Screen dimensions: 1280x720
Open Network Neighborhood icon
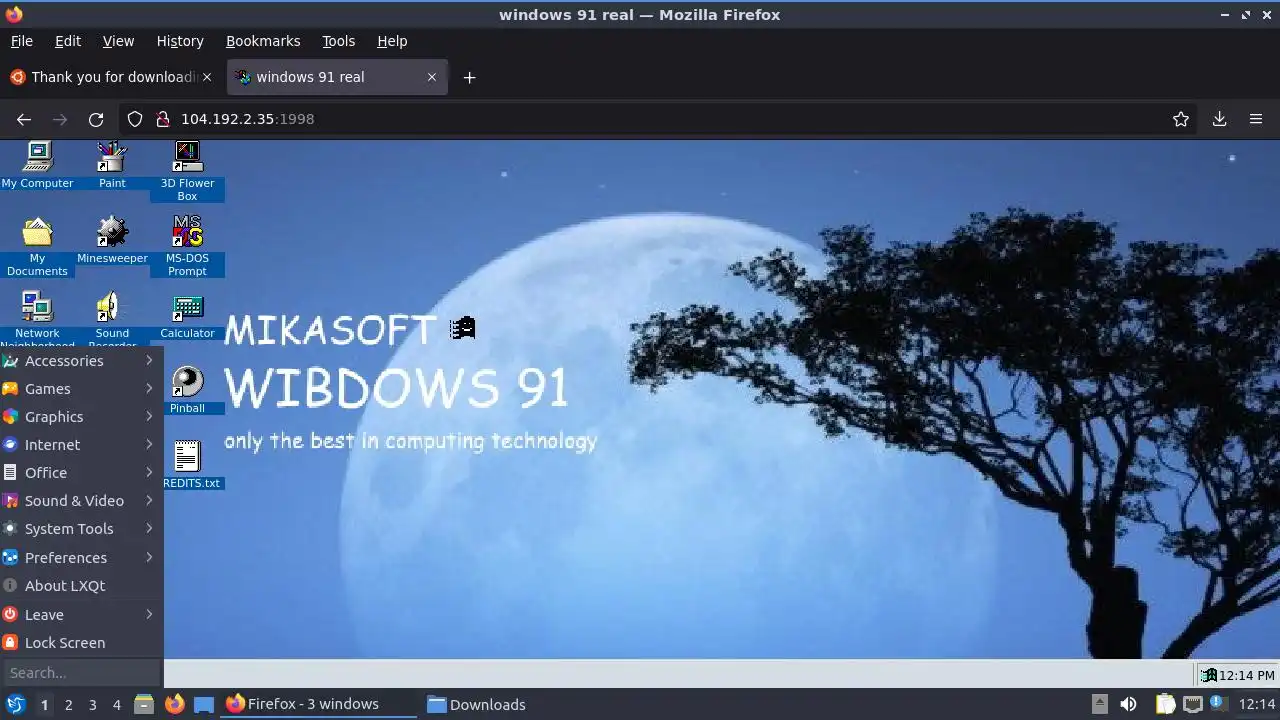(37, 318)
